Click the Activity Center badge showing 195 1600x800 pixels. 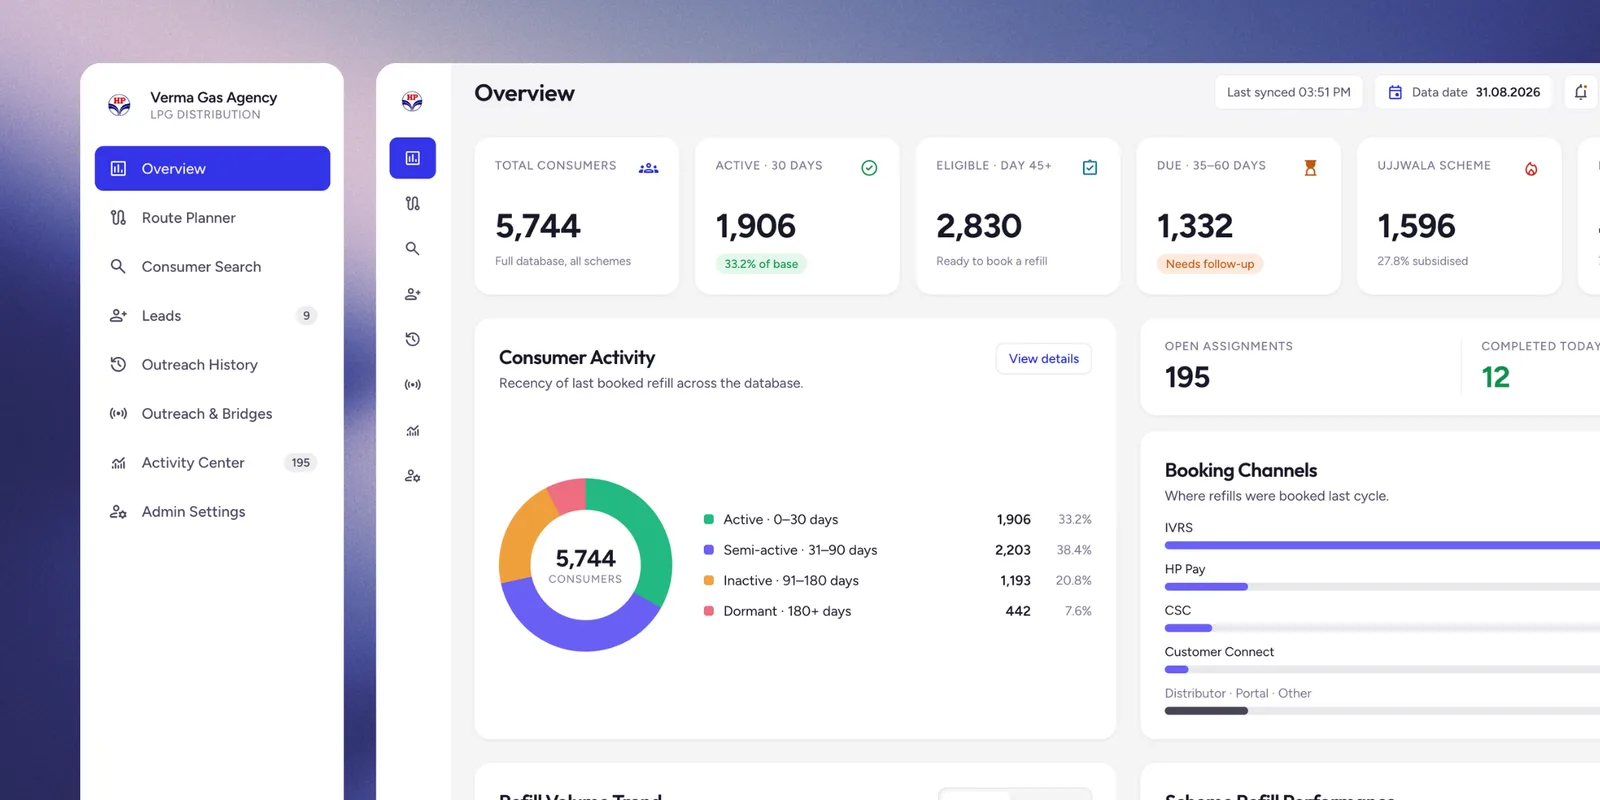pos(300,462)
